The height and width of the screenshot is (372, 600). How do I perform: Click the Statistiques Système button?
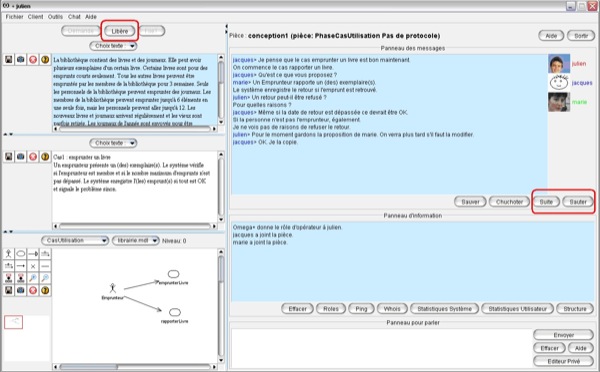click(444, 309)
